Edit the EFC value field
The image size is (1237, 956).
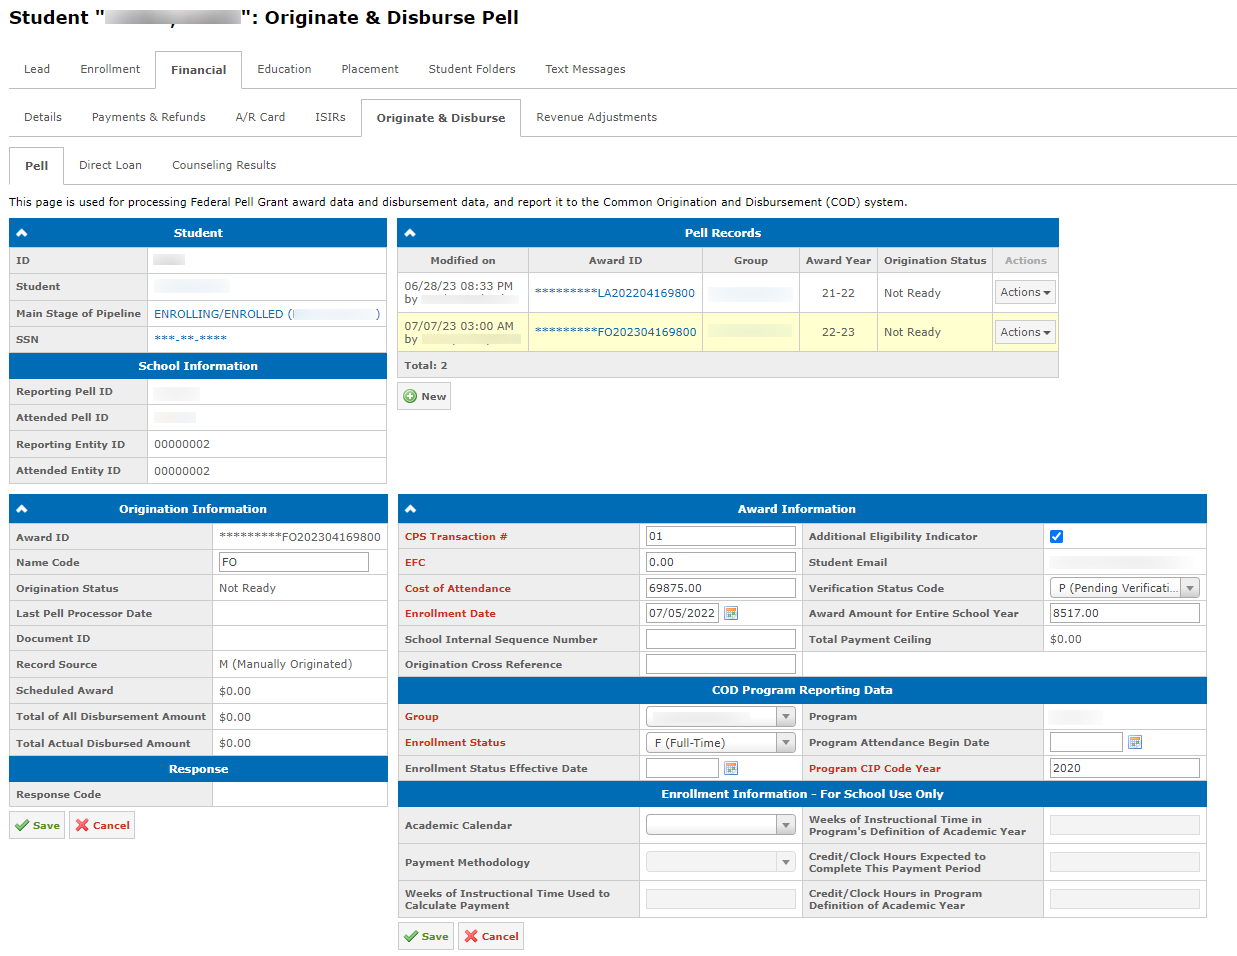click(721, 562)
